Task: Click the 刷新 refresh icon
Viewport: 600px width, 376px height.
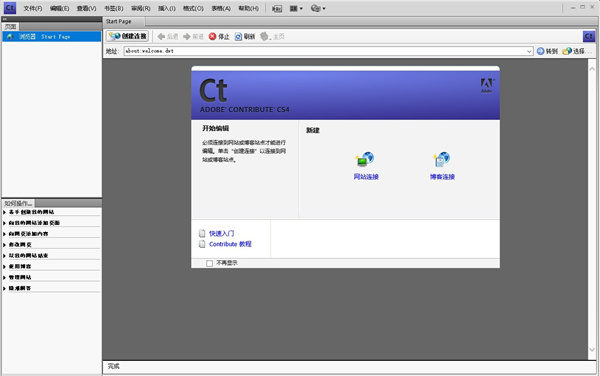Action: point(238,36)
